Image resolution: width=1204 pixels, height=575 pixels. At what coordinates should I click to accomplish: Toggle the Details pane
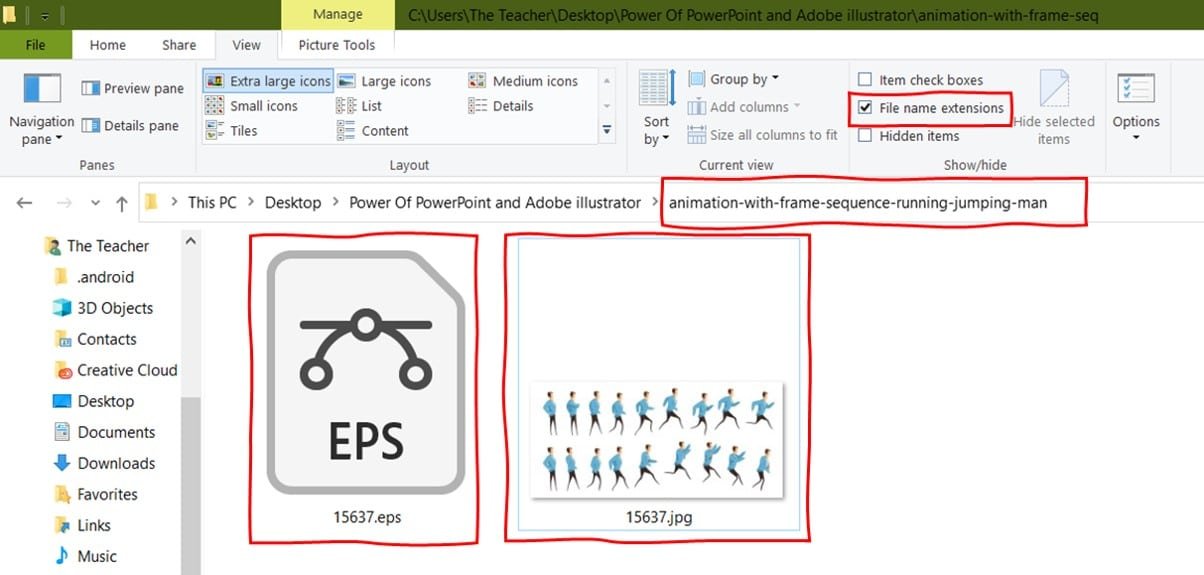(131, 125)
